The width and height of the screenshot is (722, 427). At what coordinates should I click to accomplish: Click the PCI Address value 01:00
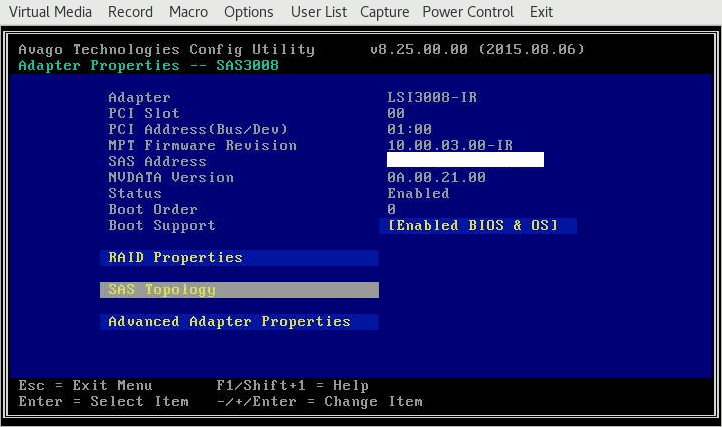409,129
